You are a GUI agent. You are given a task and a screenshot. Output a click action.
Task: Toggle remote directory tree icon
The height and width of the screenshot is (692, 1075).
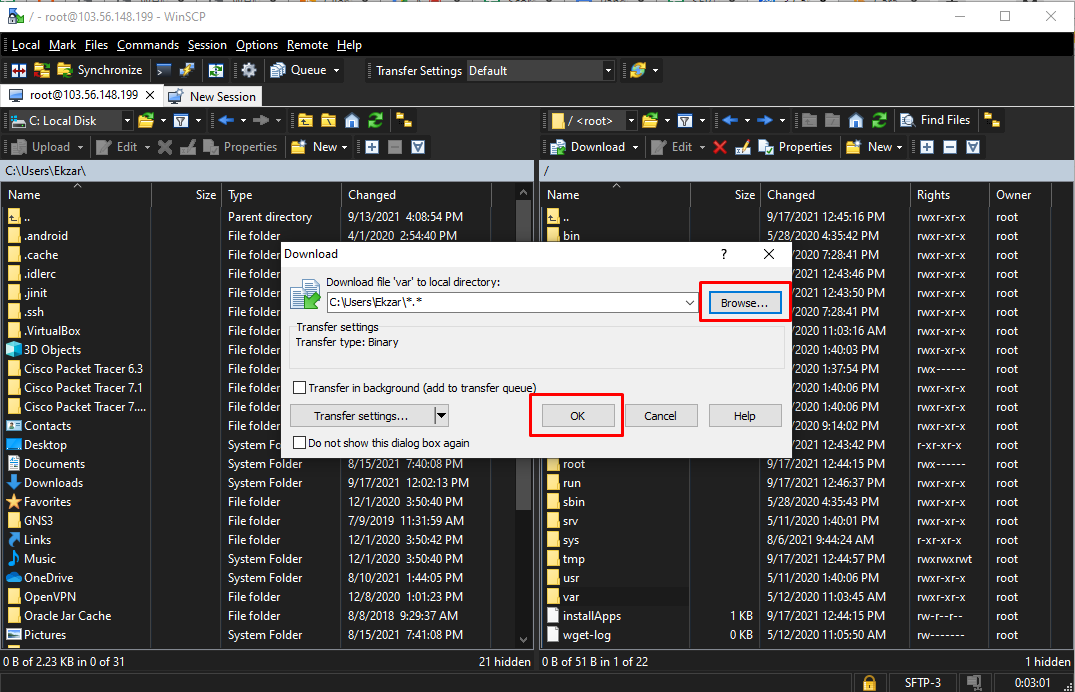991,121
